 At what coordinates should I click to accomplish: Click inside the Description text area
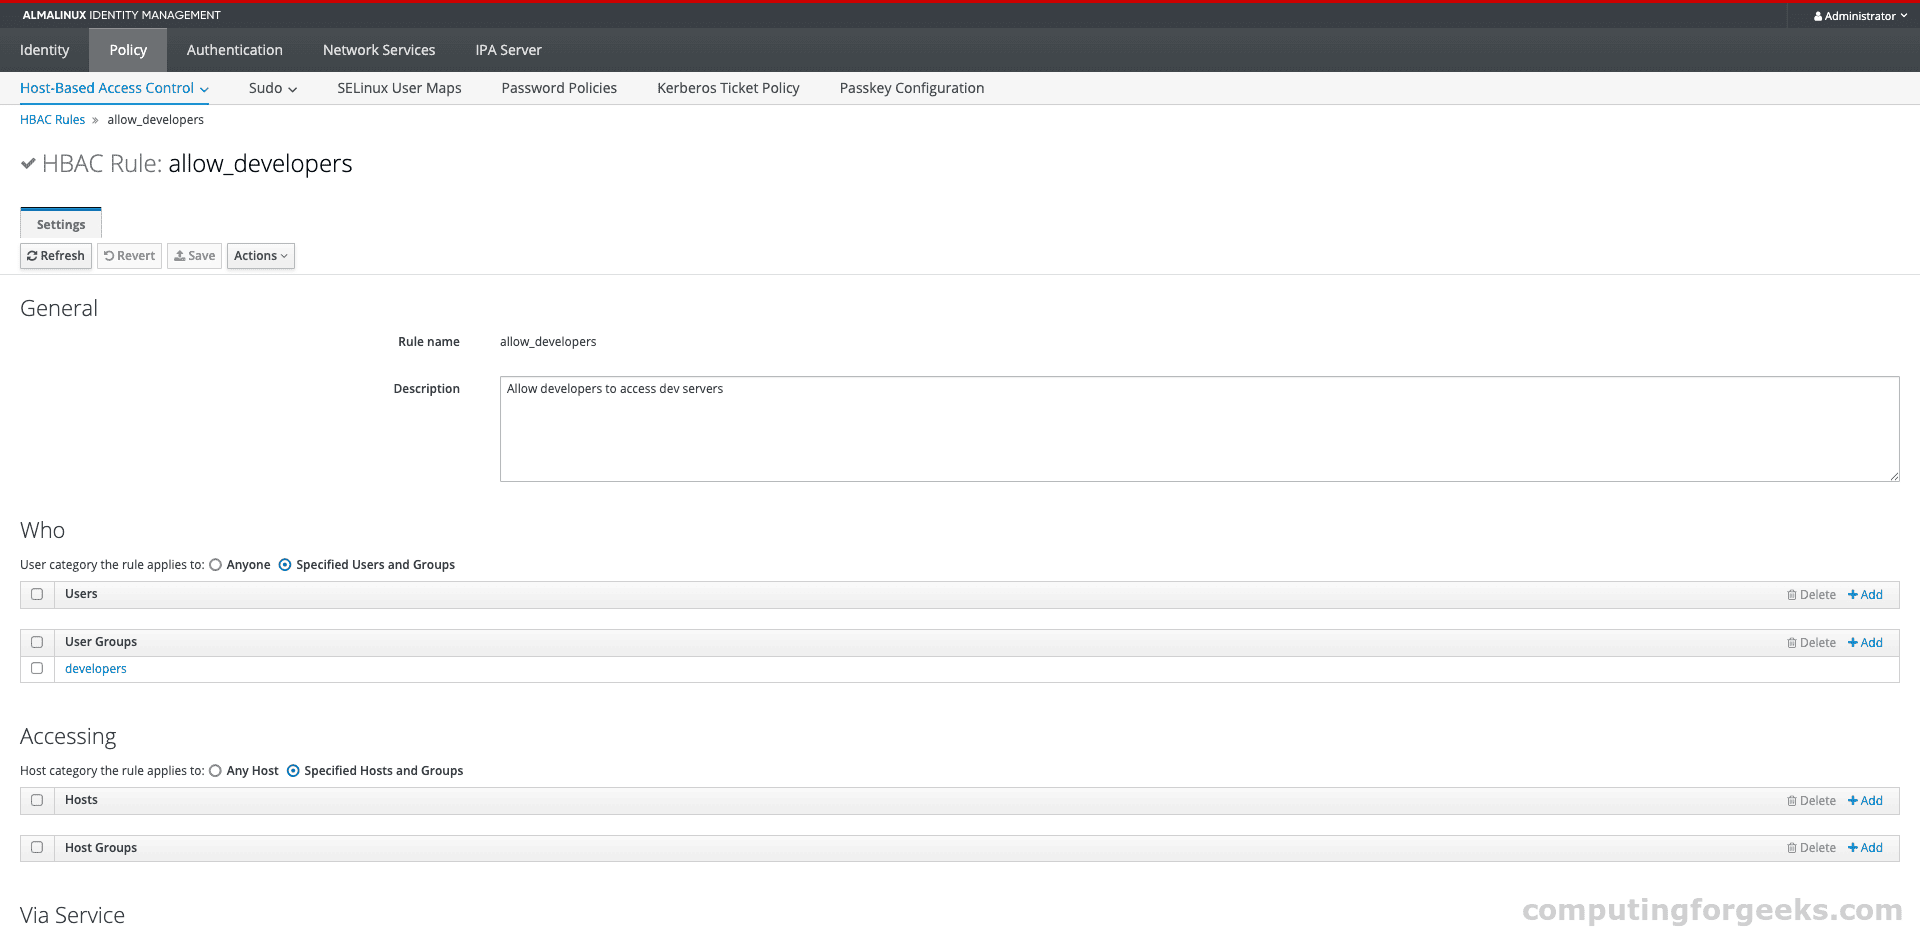[x=1000, y=430]
